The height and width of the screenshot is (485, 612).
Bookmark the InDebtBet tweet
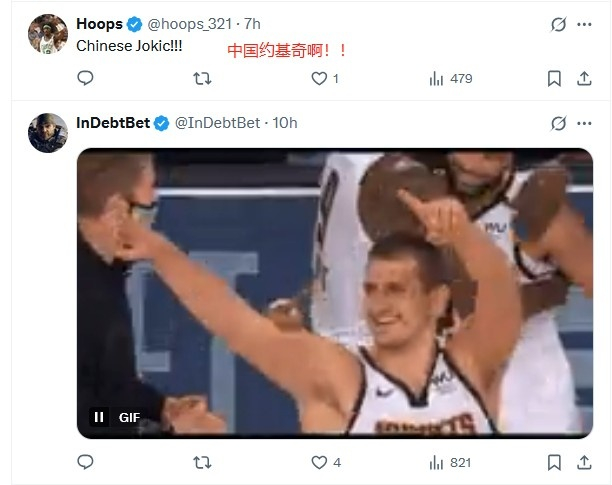(554, 463)
